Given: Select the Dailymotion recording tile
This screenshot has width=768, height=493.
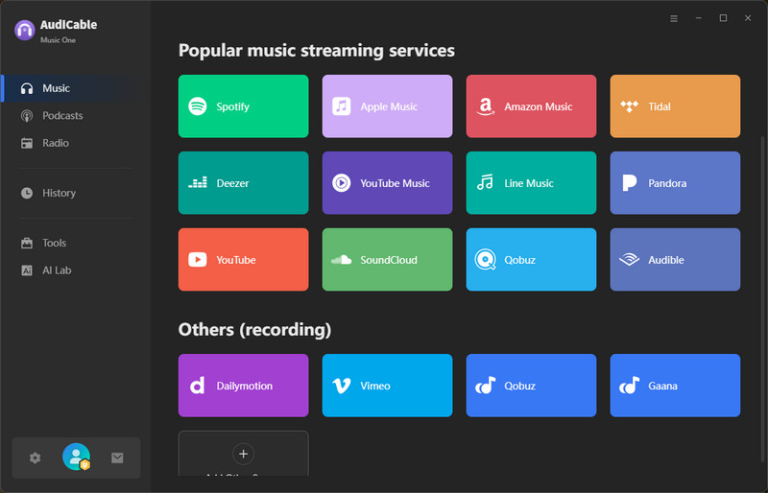Looking at the screenshot, I should pos(243,385).
